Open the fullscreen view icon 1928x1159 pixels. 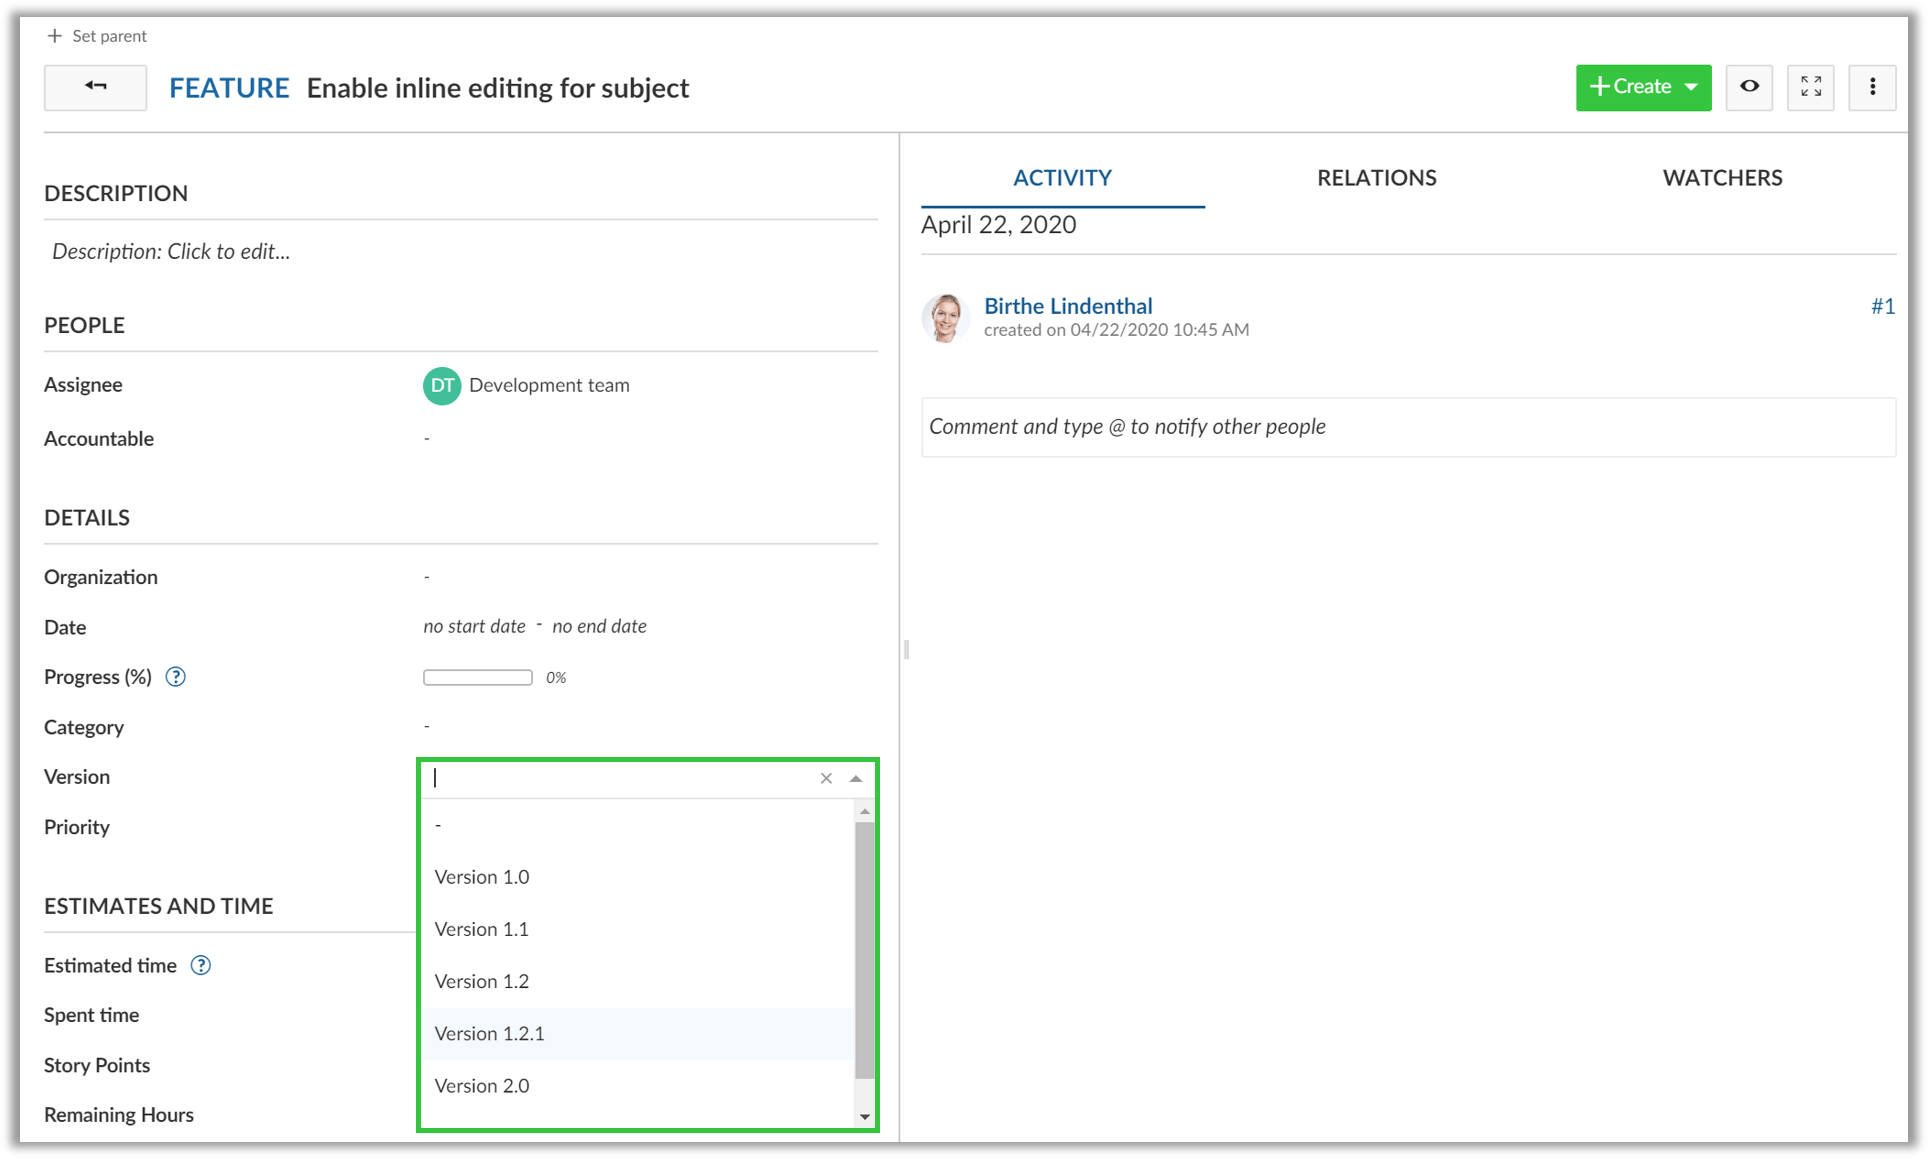point(1810,87)
